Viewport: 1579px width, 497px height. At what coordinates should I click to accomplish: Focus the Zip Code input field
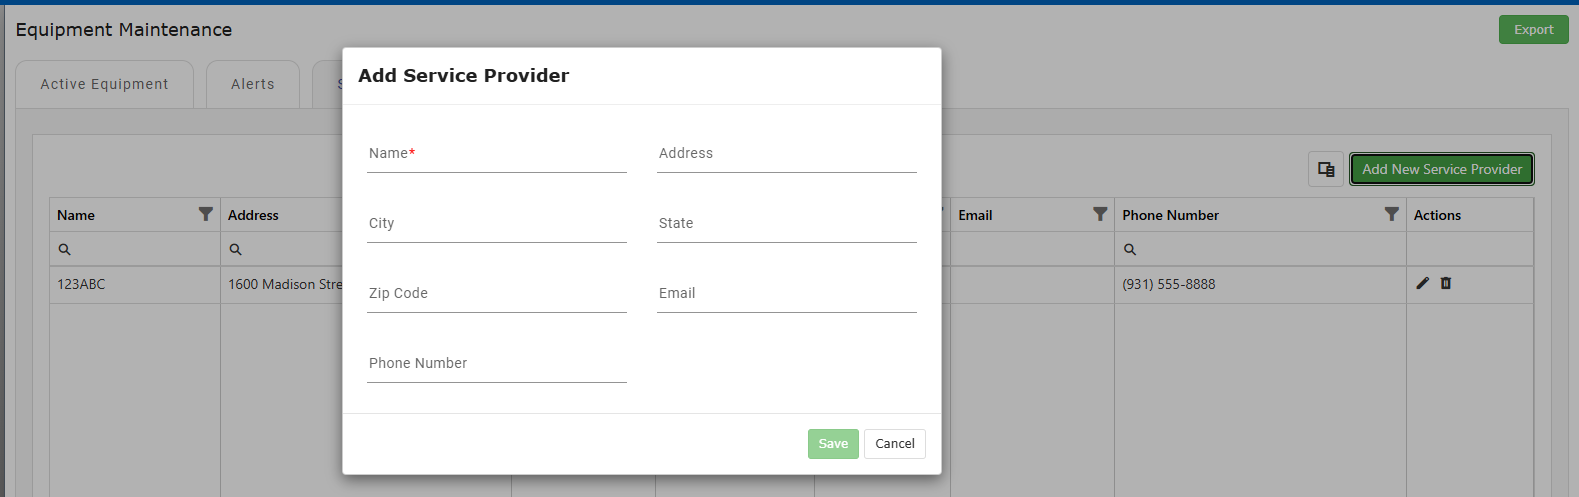coord(497,294)
